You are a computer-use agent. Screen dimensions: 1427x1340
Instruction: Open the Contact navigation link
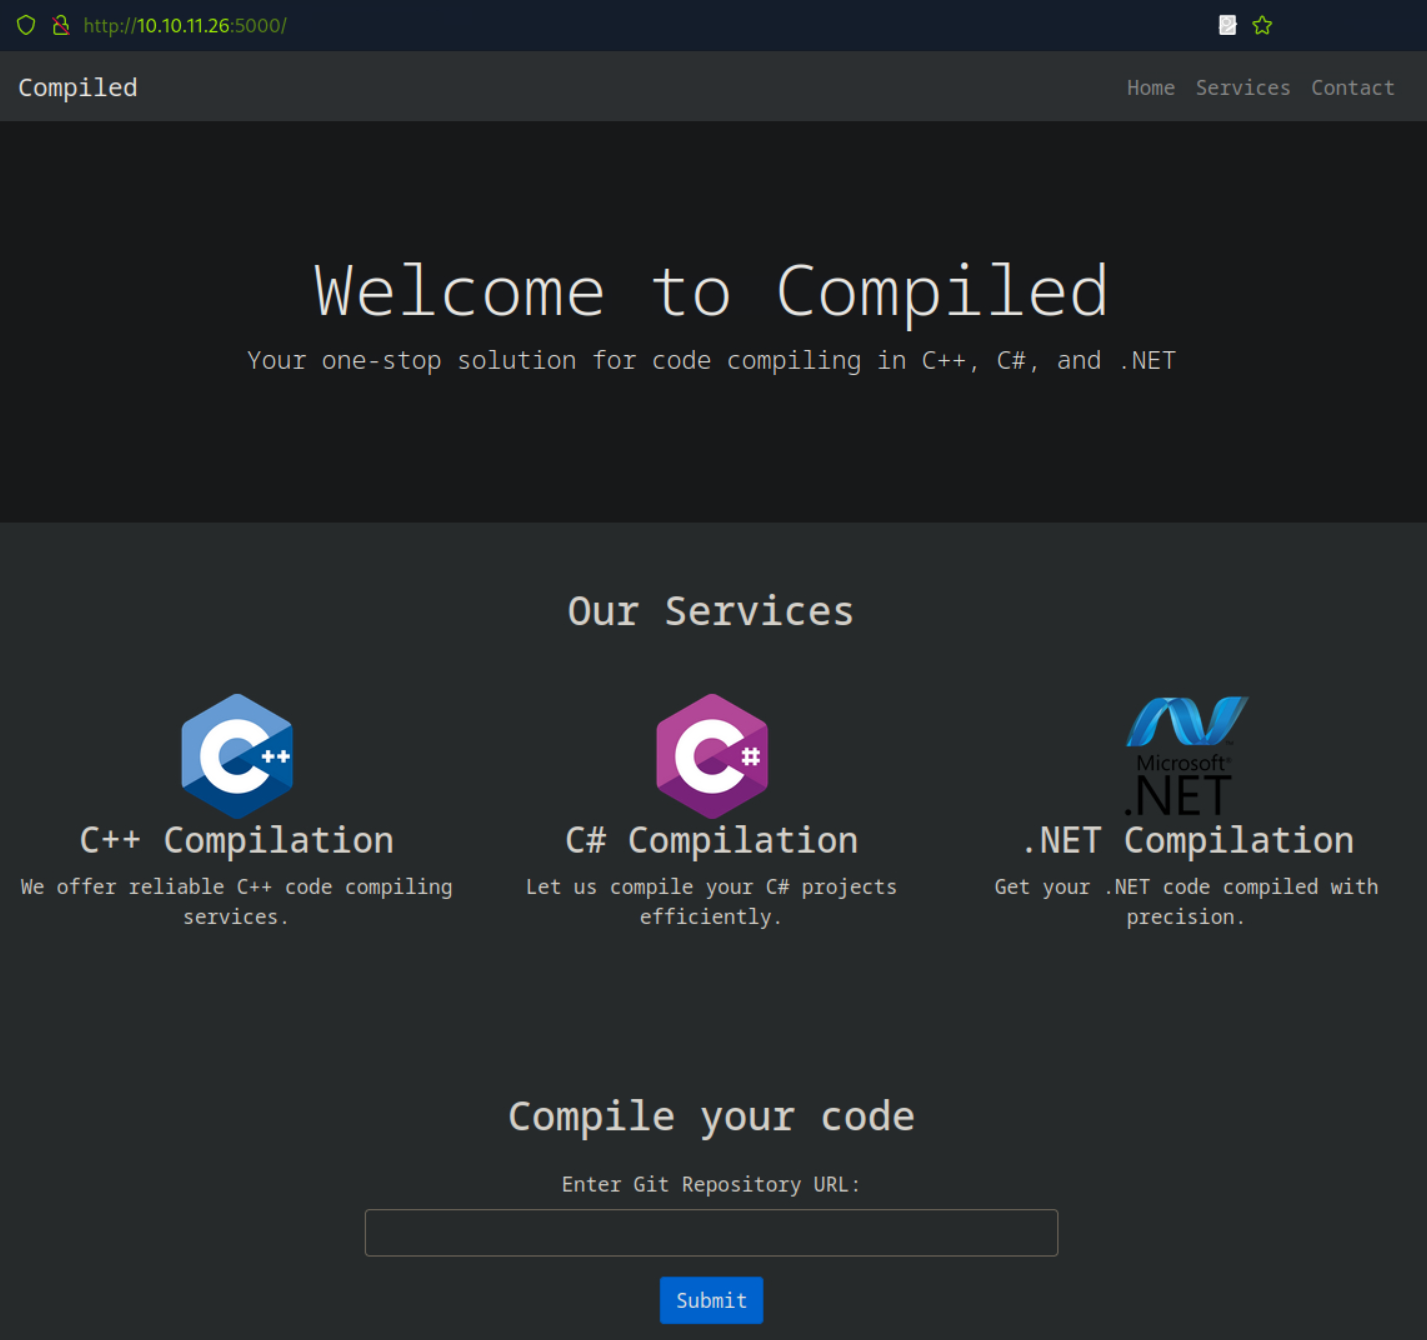[1352, 88]
